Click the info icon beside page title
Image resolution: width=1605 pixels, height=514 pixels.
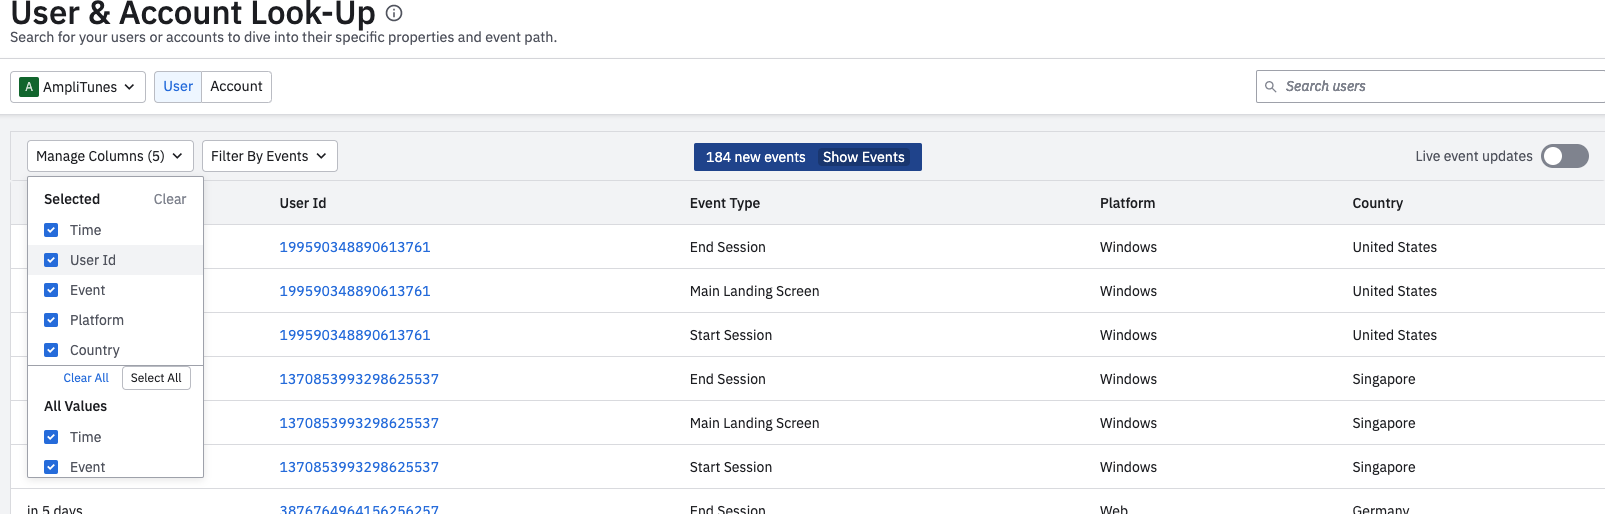pyautogui.click(x=394, y=13)
